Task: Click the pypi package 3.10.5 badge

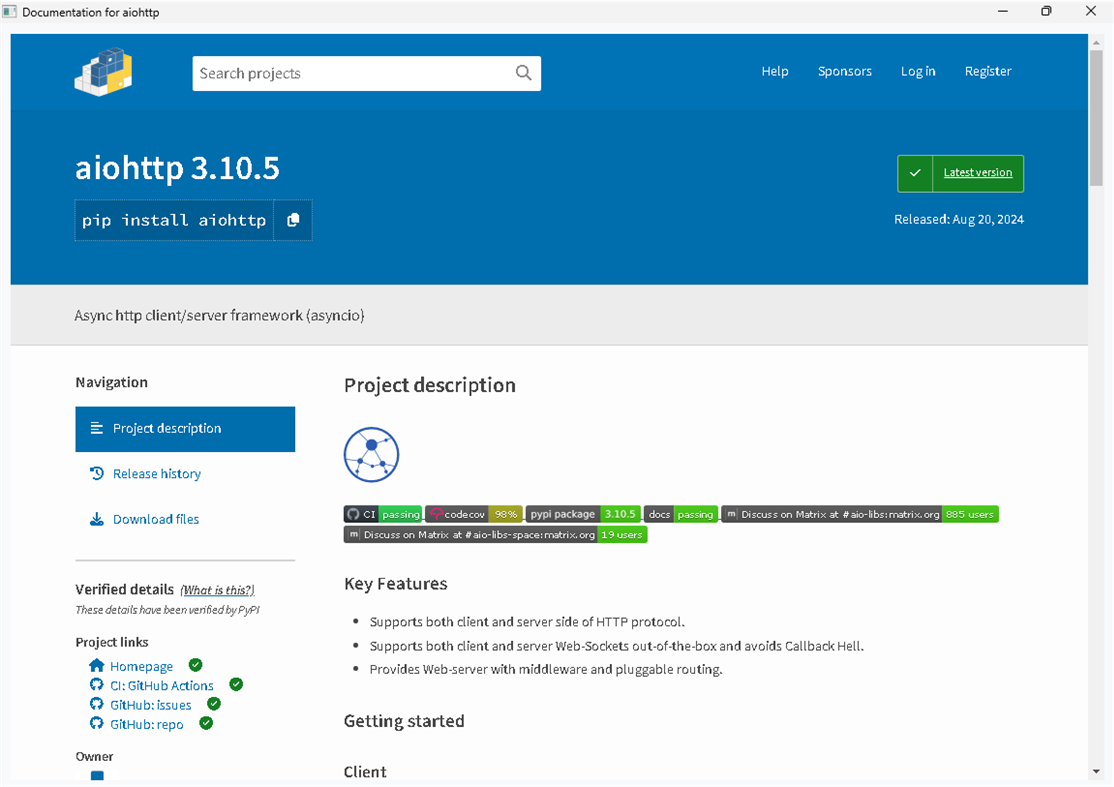Action: (583, 514)
